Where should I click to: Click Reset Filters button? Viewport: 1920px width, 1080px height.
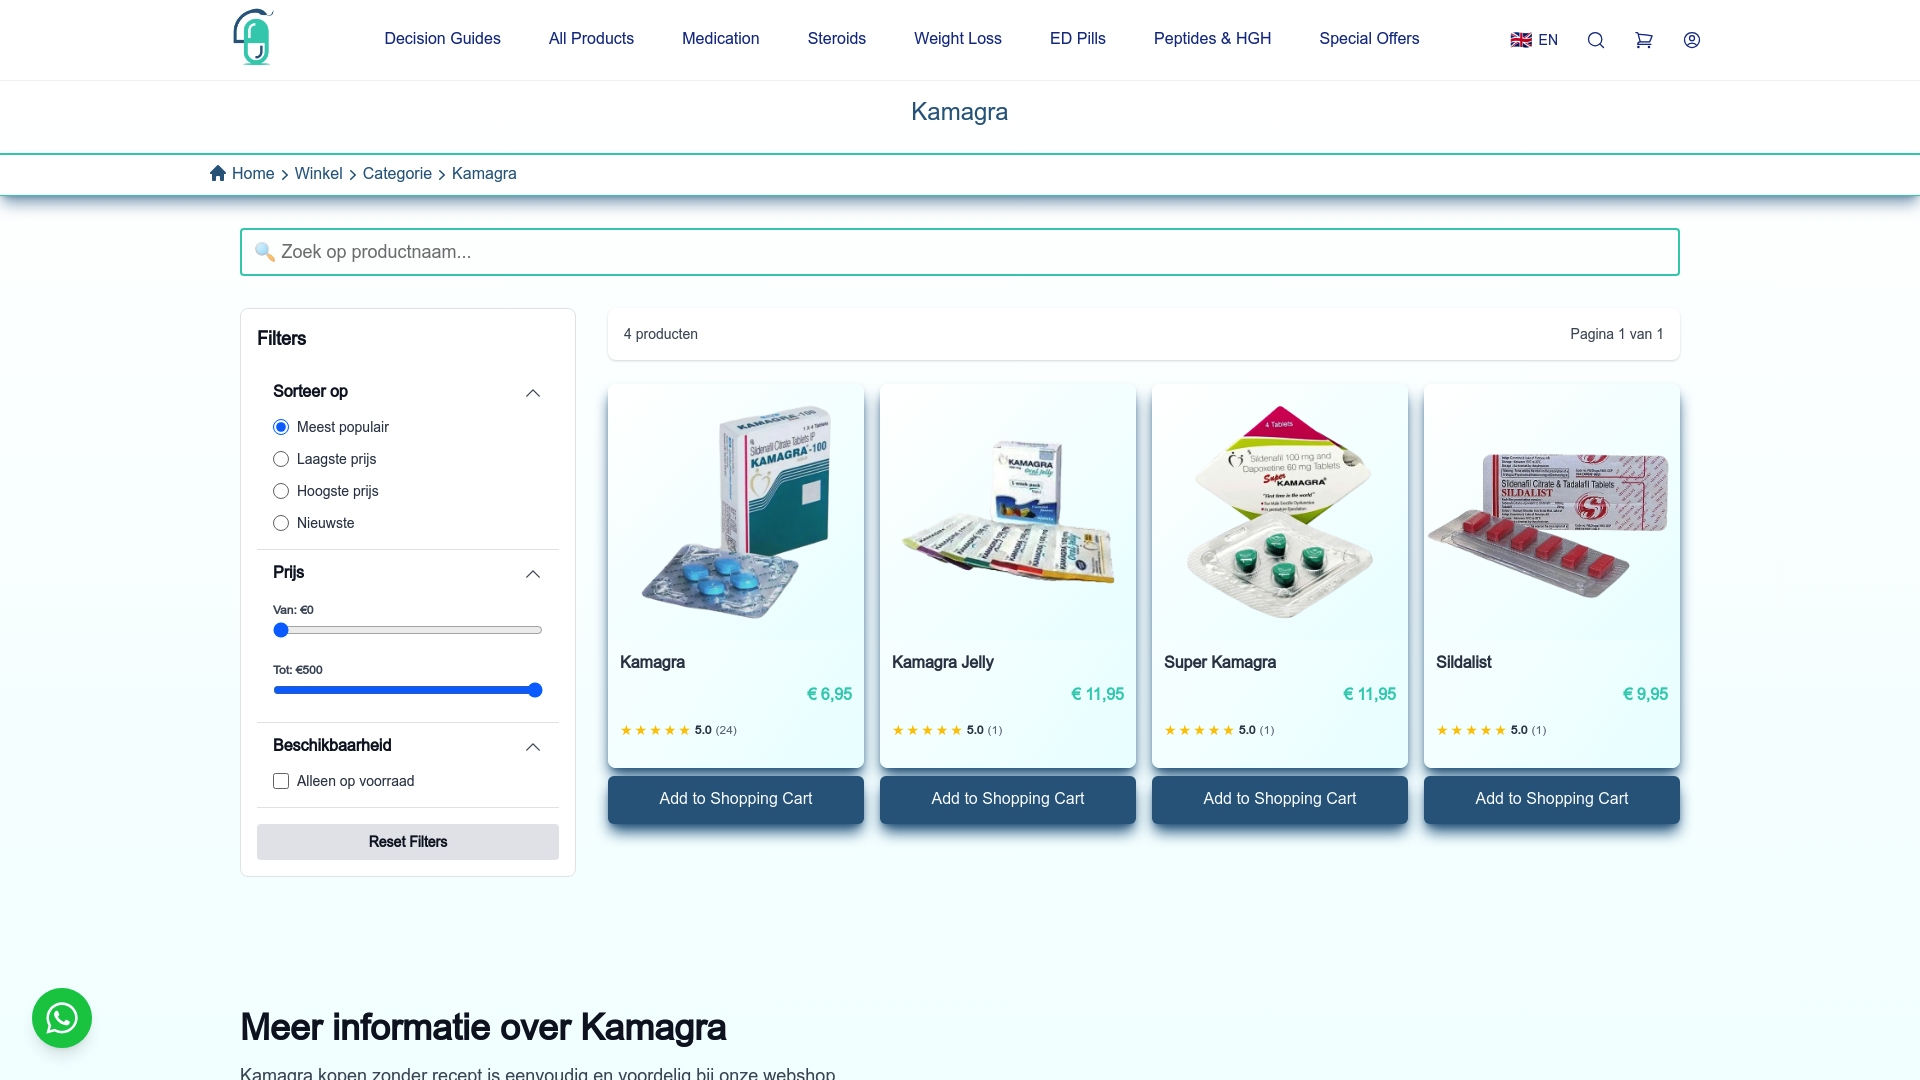coord(408,842)
